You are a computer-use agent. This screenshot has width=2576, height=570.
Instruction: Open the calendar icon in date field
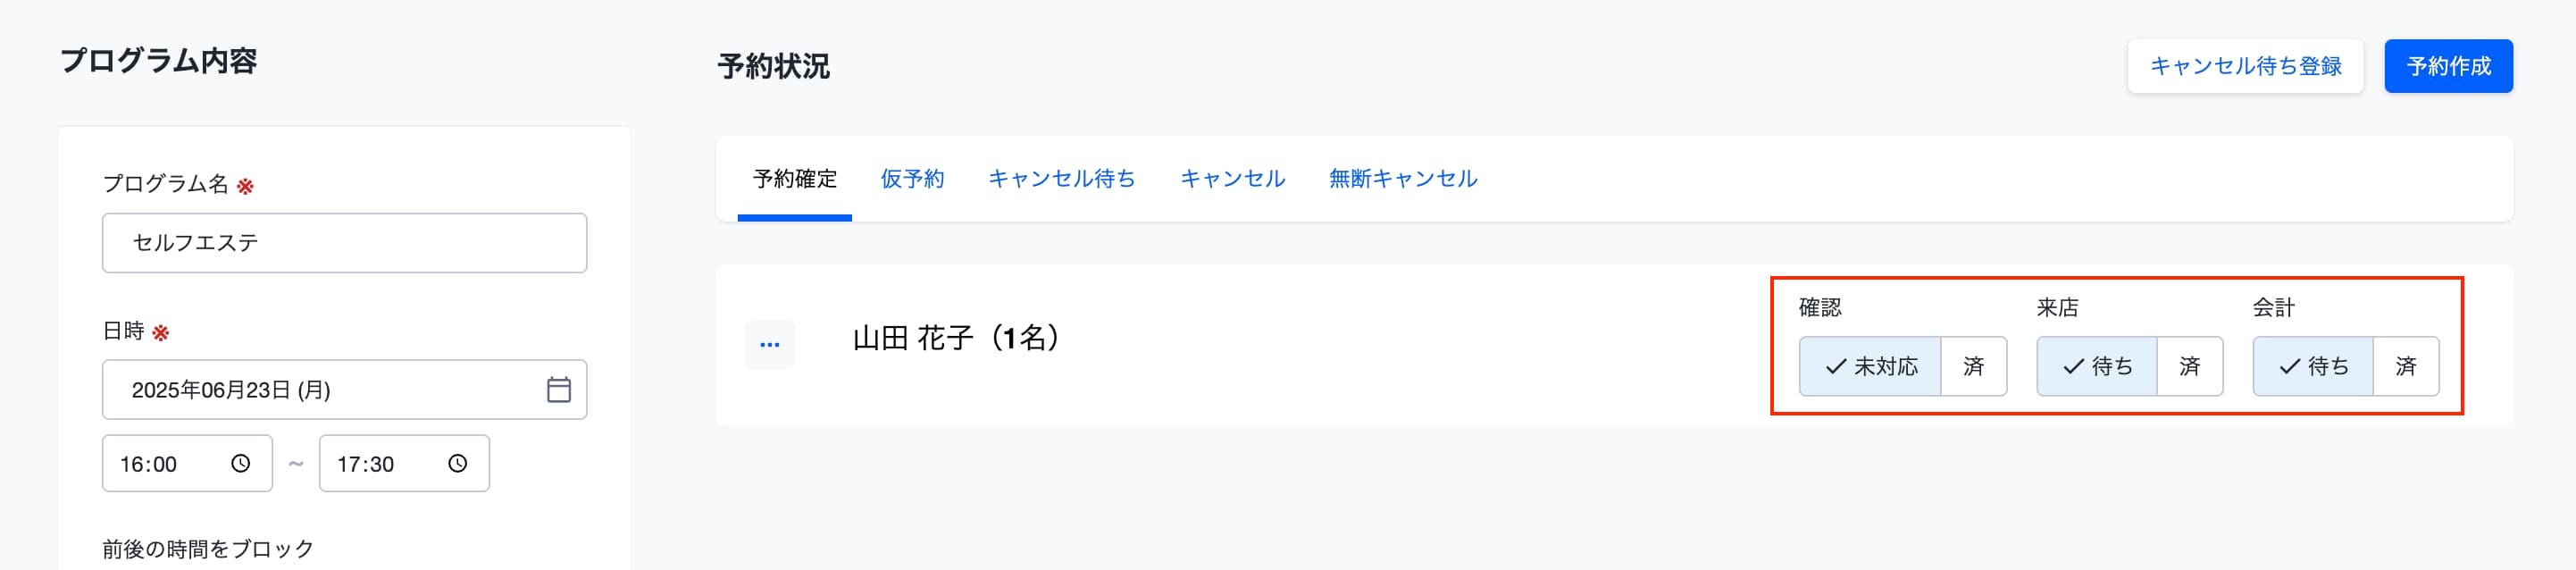559,389
